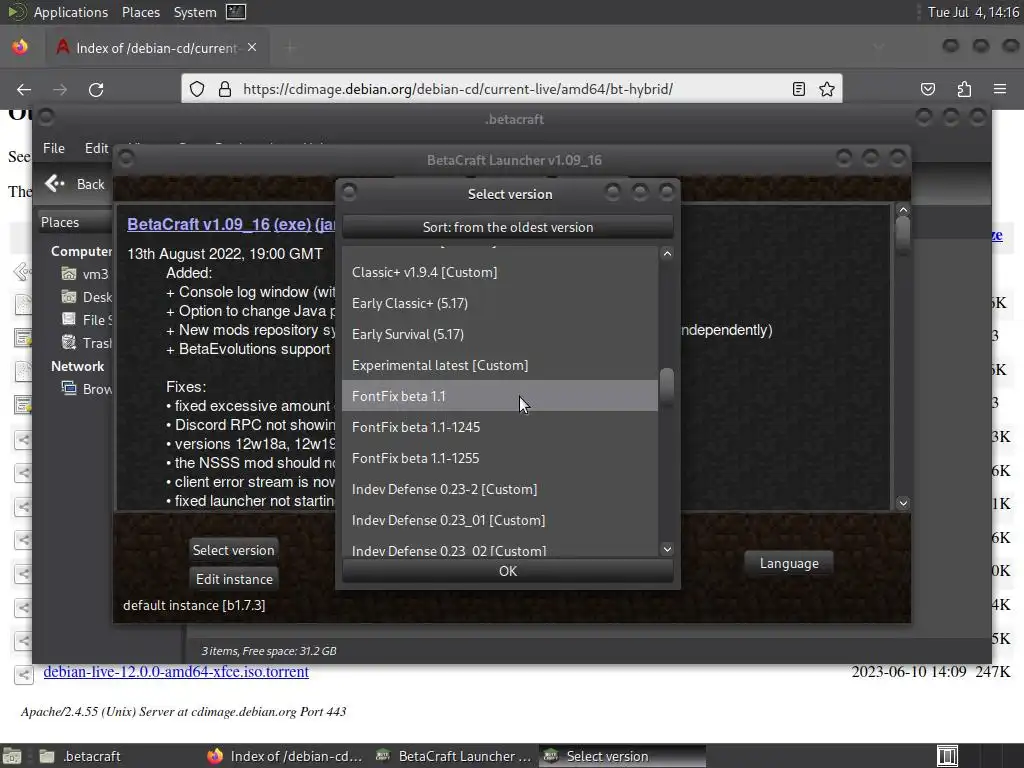Viewport: 1024px width, 768px height.
Task: Click the Back arrow in file manager
Action: (55, 184)
